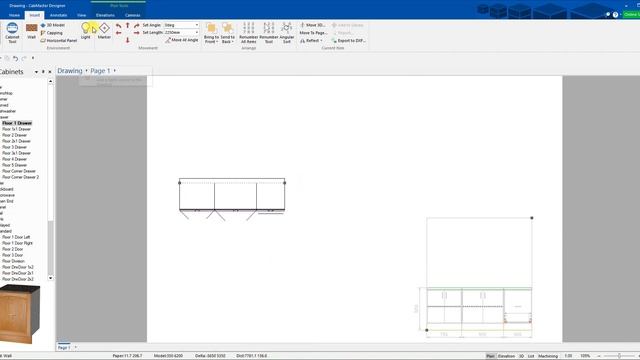Viewport: 640px width, 360px height.
Task: Activate the Renumber Tool
Action: 269,33
